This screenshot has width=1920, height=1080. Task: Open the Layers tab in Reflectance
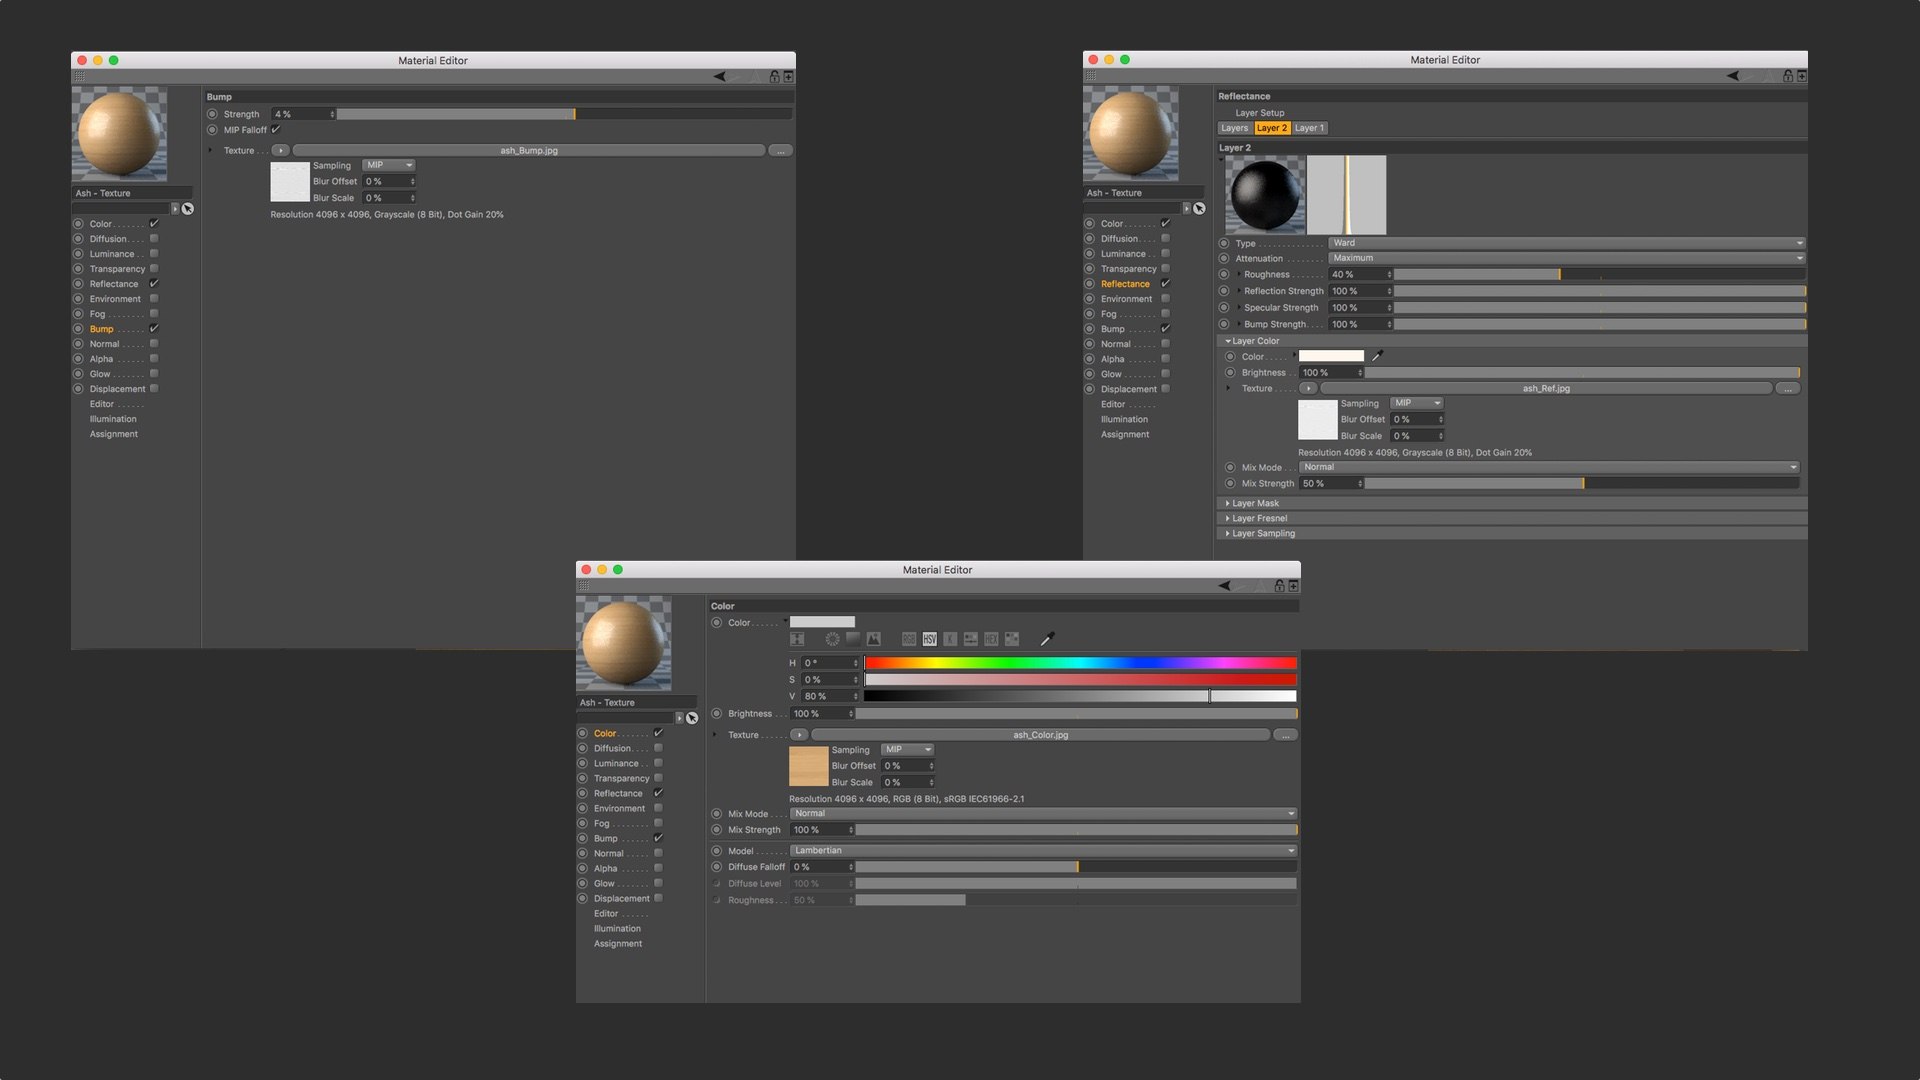(1234, 128)
